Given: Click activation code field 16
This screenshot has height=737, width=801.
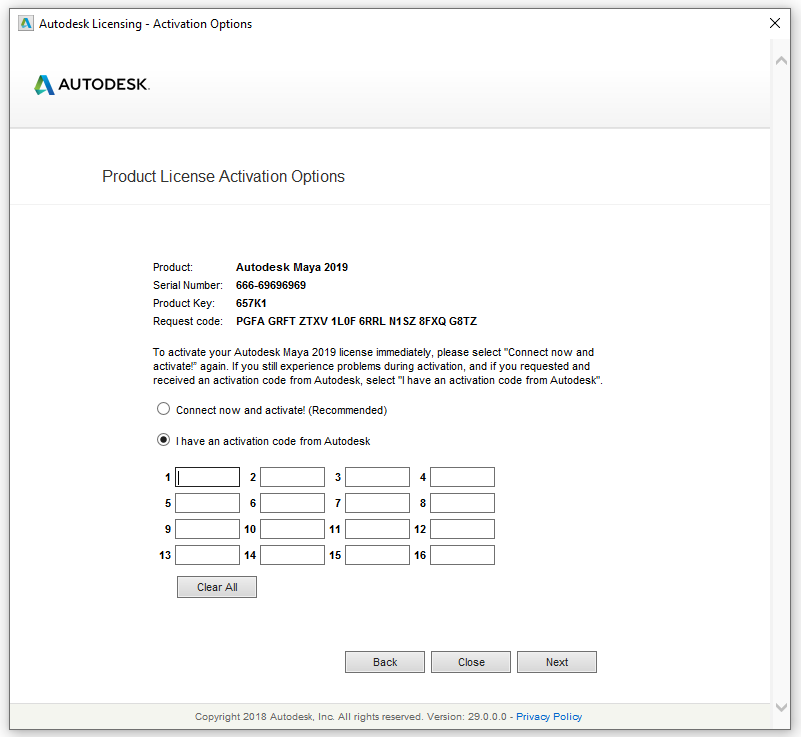Looking at the screenshot, I should [x=462, y=555].
